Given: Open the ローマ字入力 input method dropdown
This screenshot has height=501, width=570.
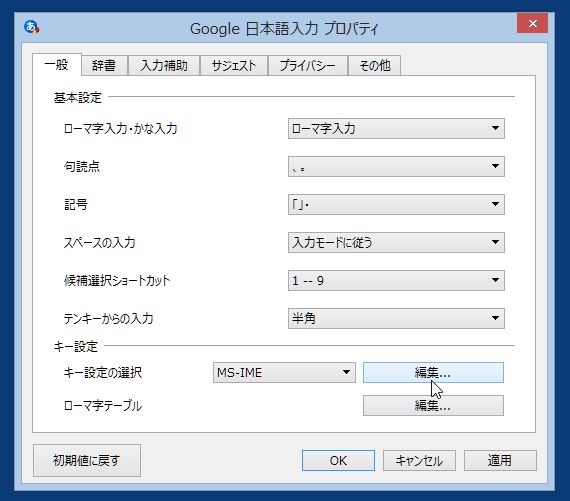Looking at the screenshot, I should click(x=396, y=128).
